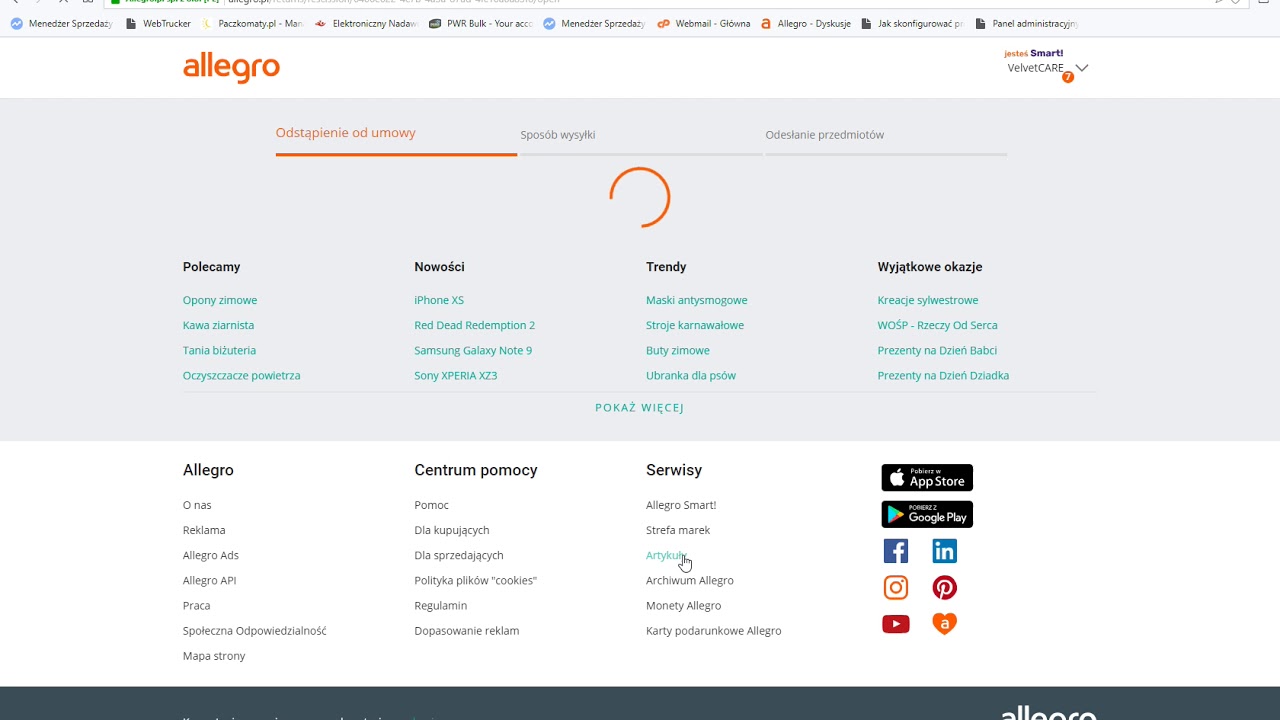
Task: Open the Dla kupujących help link
Action: [x=452, y=530]
